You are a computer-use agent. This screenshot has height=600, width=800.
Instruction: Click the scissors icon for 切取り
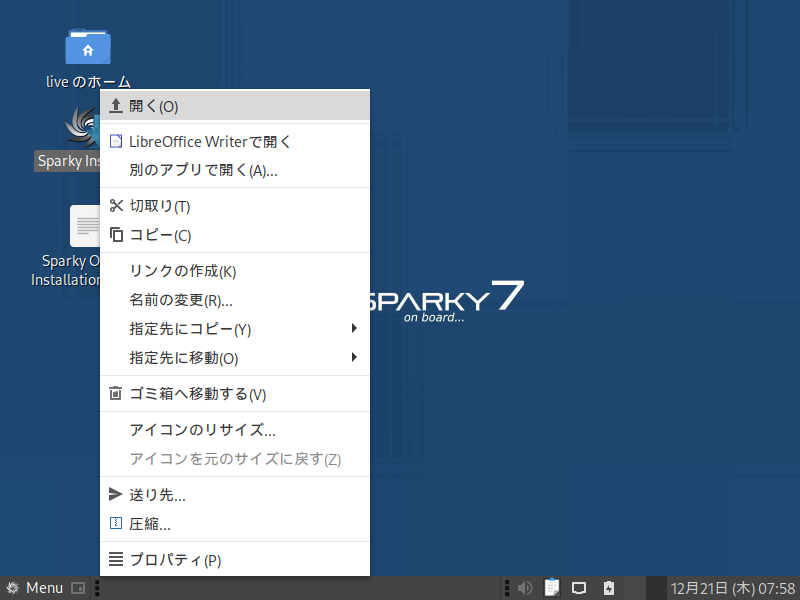point(116,206)
